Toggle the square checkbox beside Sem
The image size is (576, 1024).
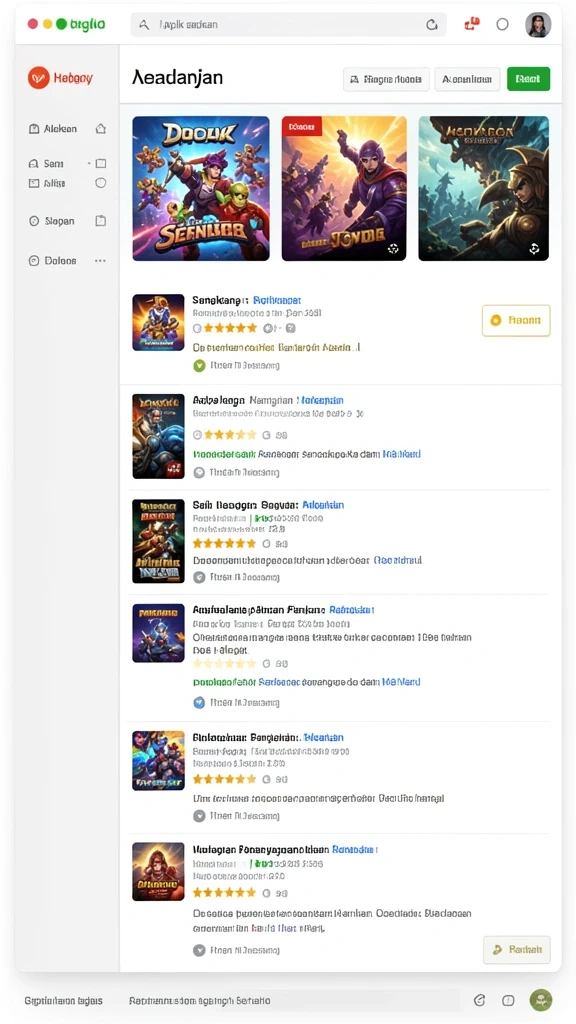(101, 163)
